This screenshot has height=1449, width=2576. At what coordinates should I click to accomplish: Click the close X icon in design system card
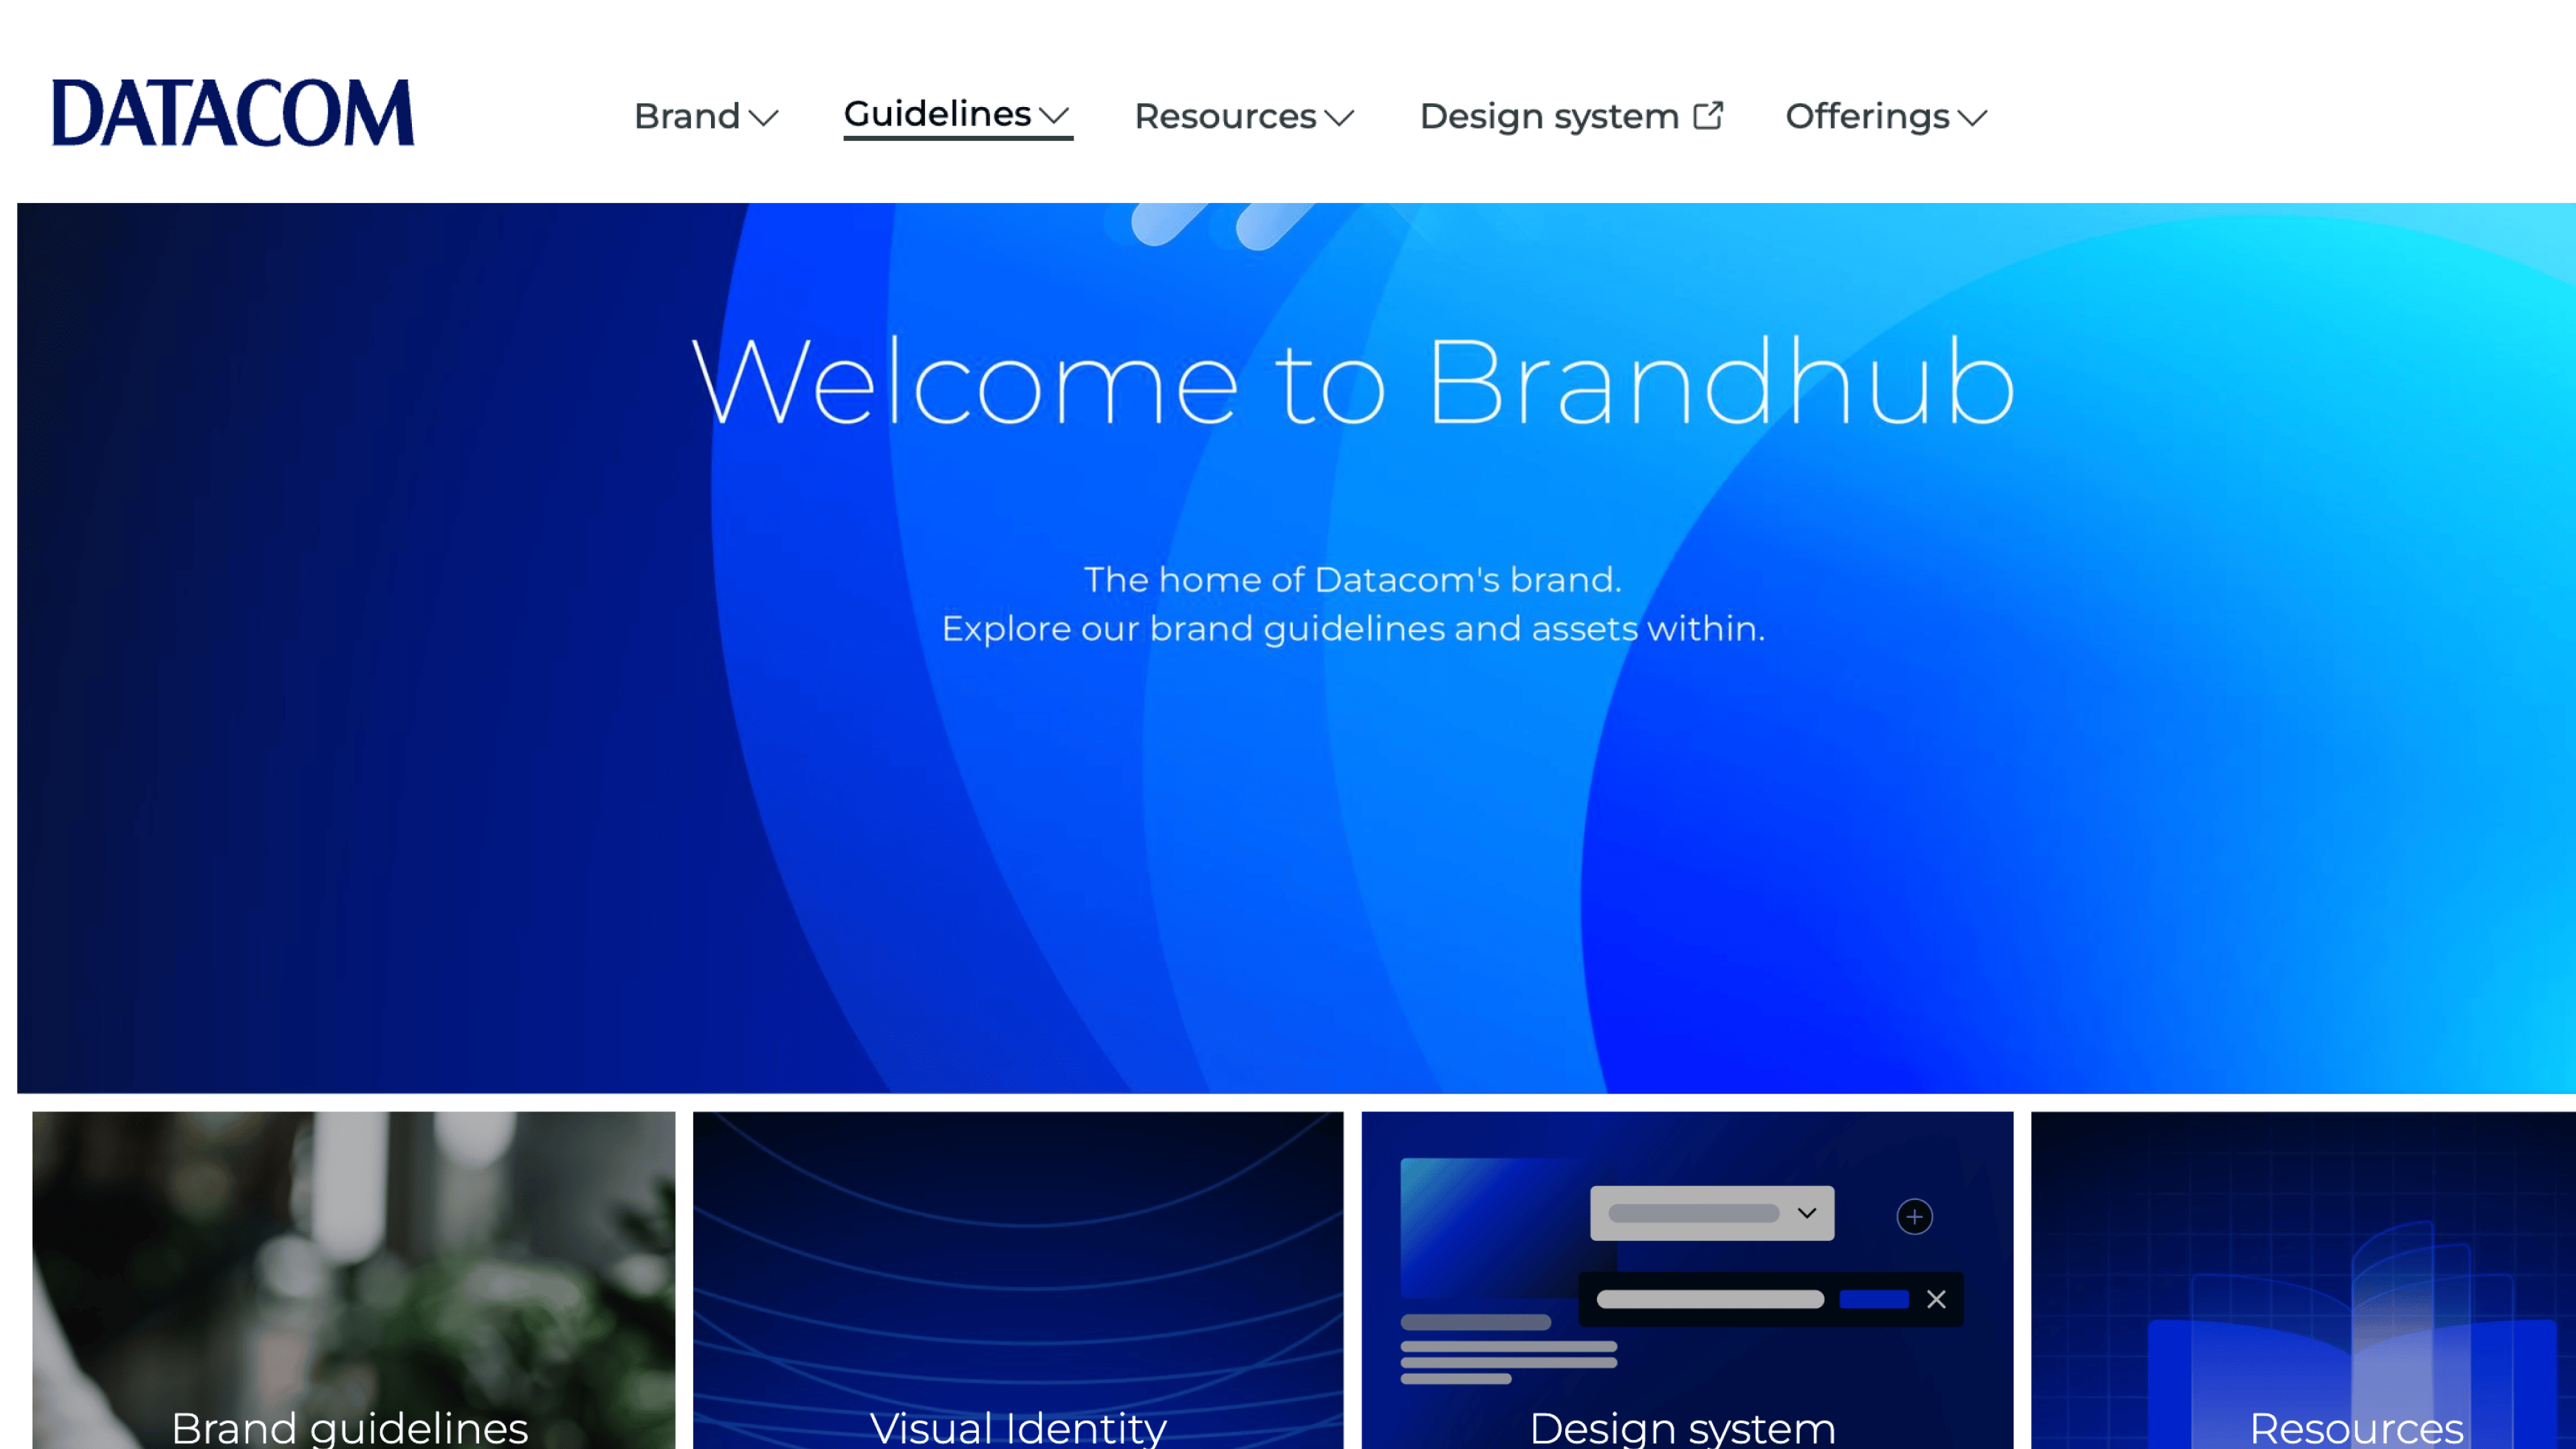coord(1936,1298)
